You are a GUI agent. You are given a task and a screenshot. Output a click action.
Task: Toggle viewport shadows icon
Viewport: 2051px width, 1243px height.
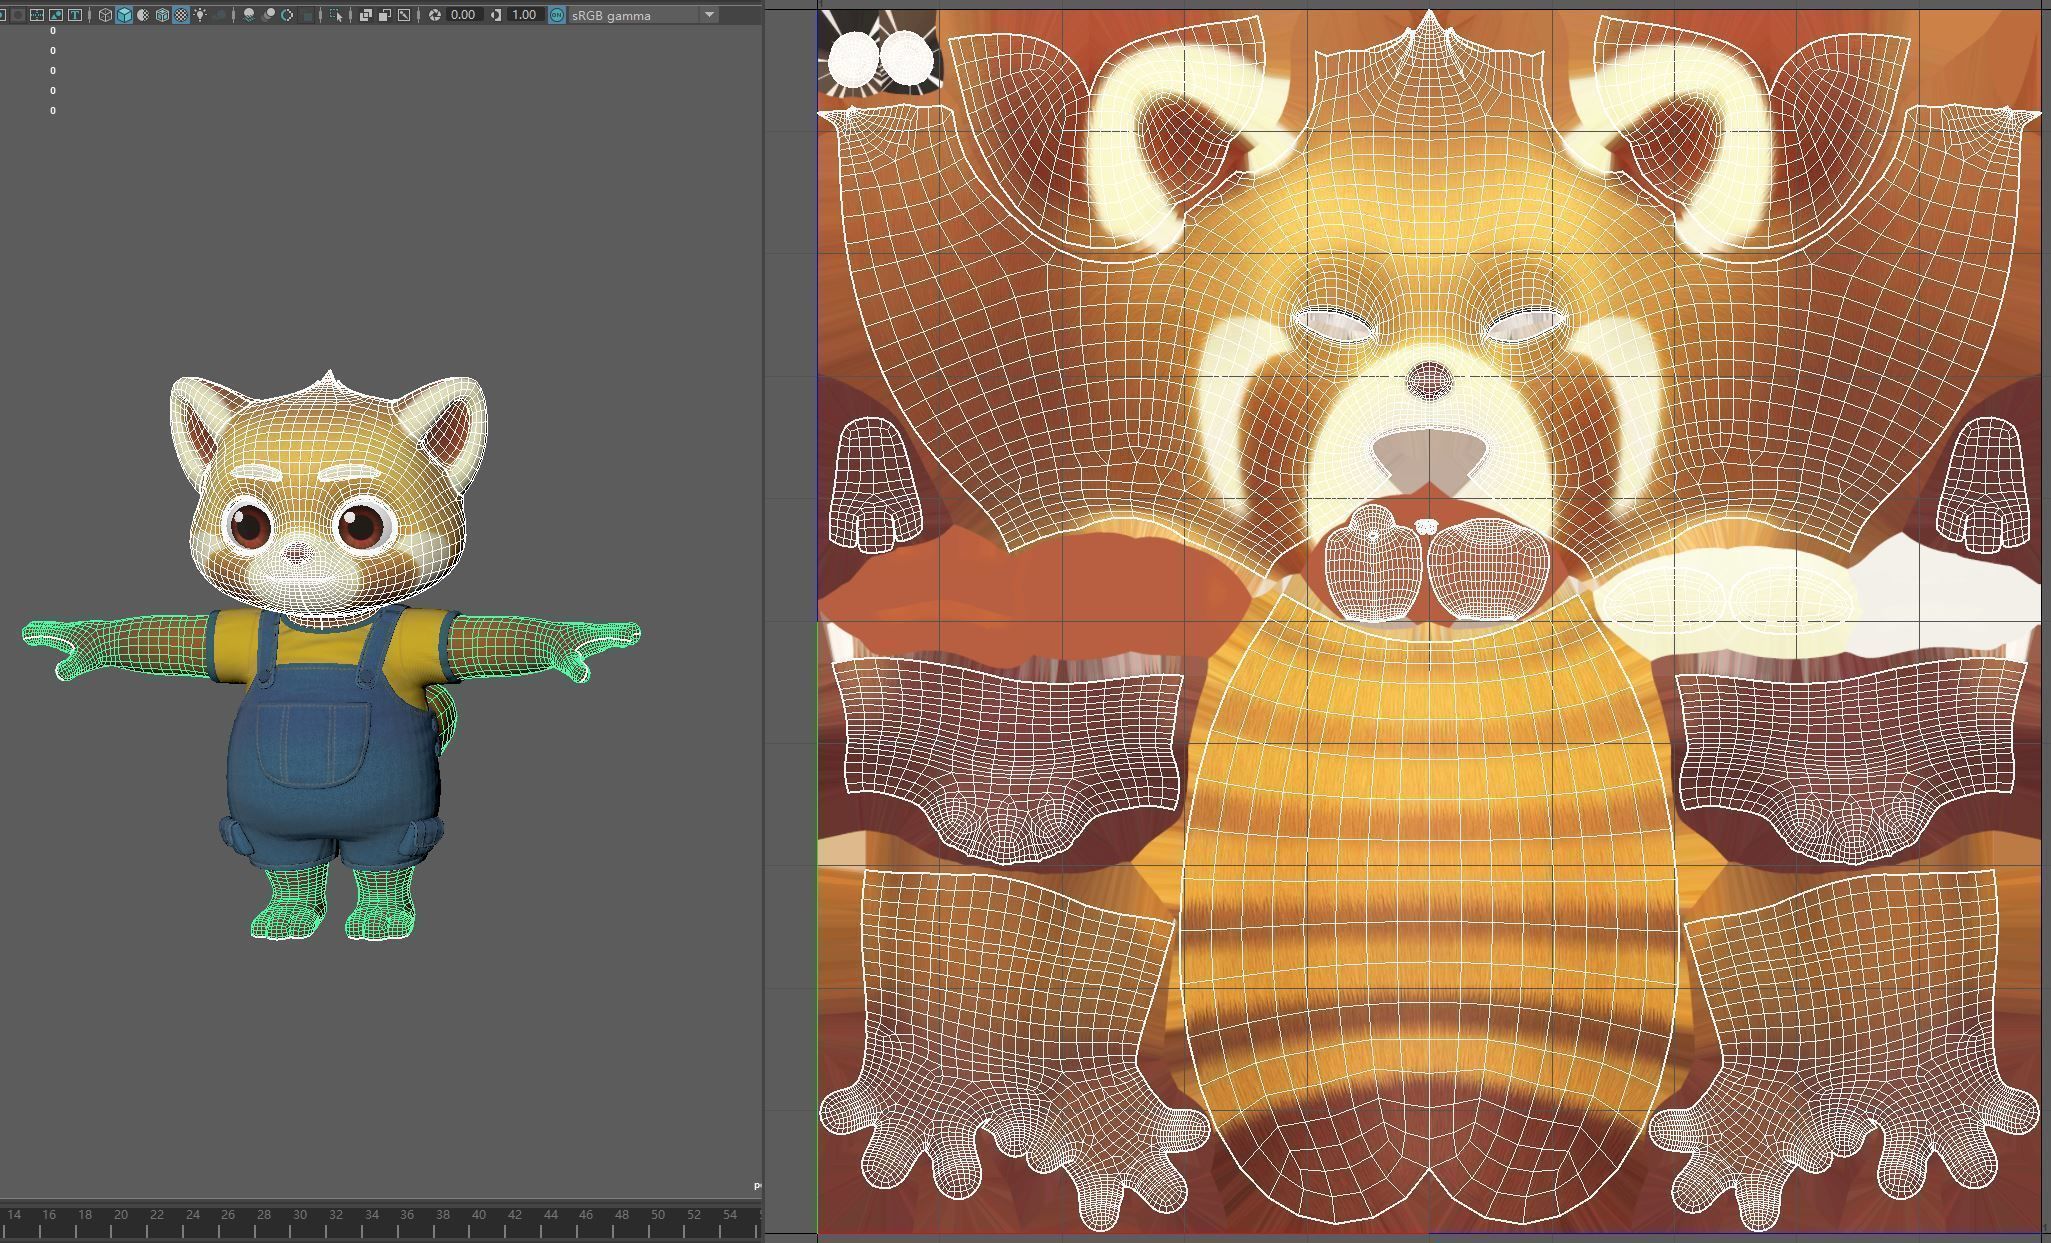(x=220, y=15)
